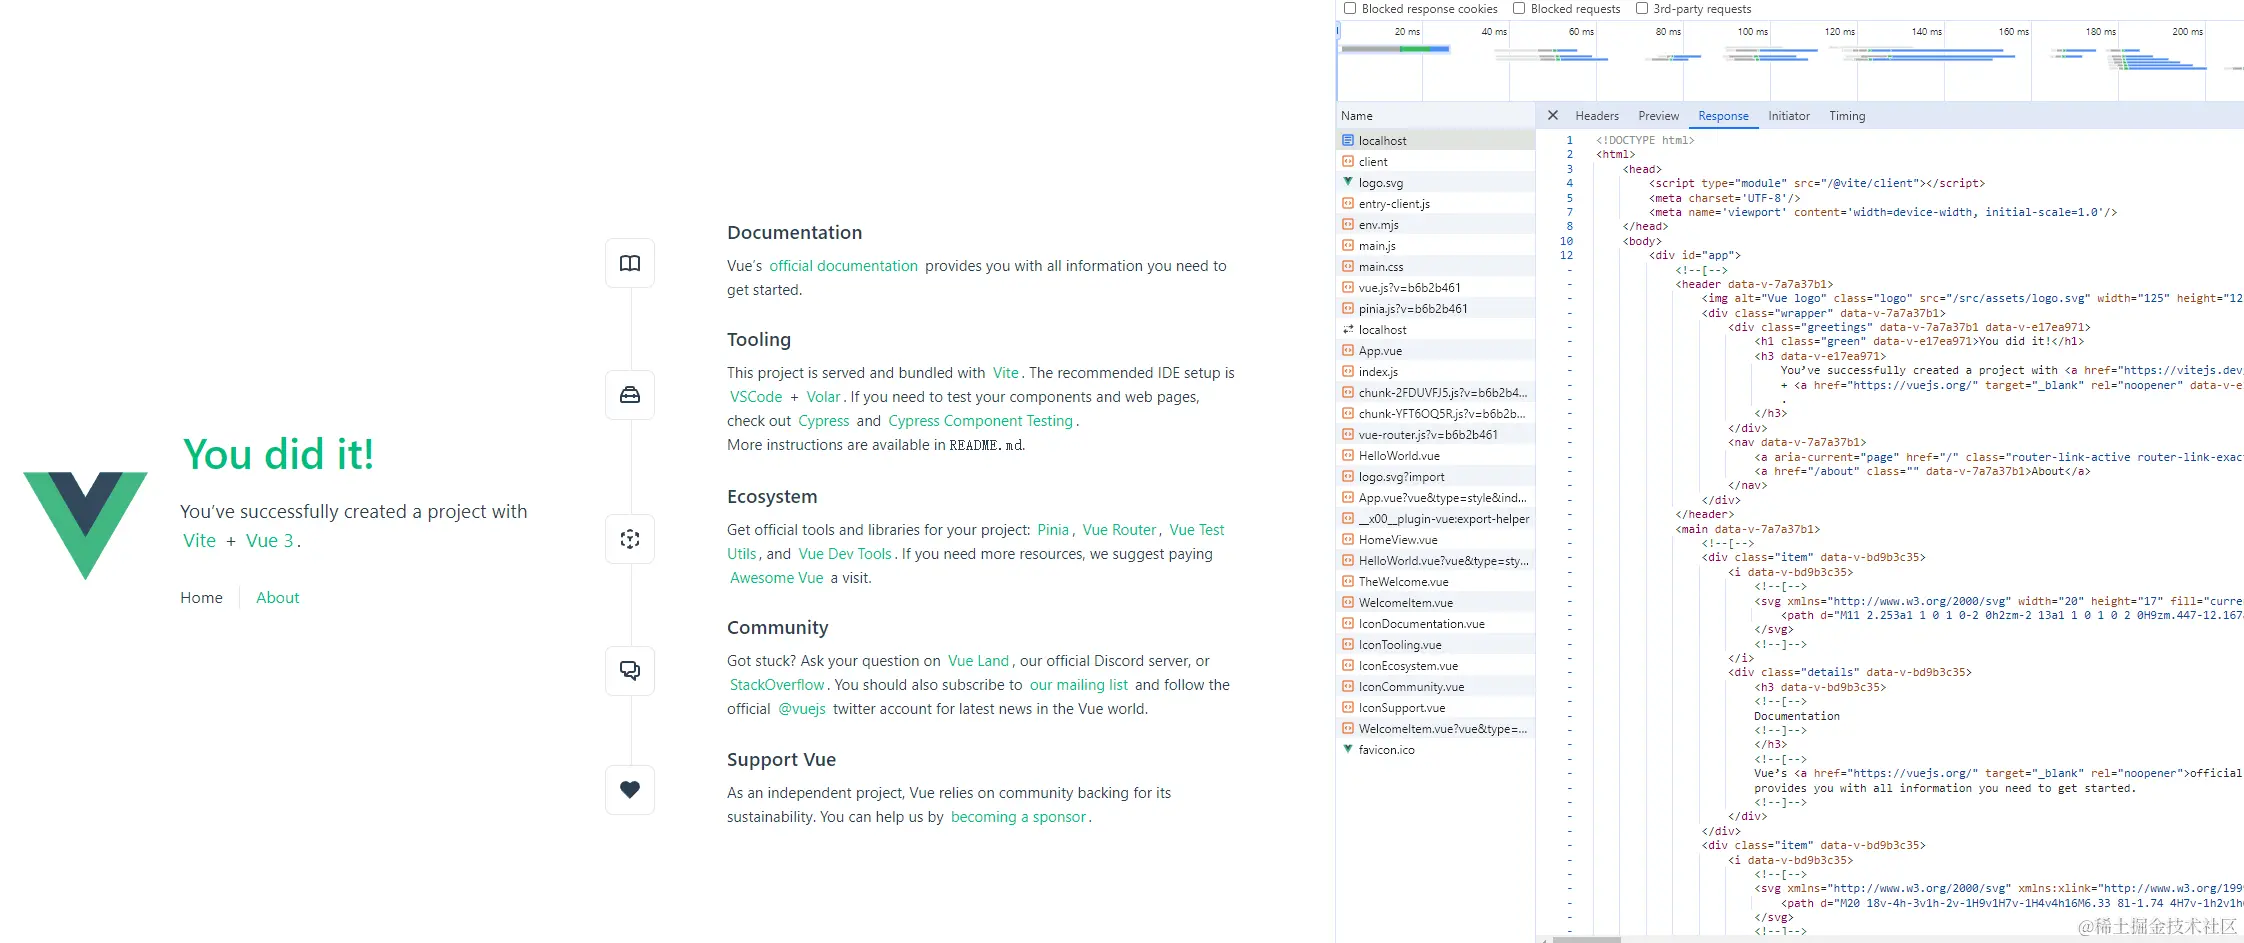Screen dimensions: 2244x943
Task: Select the main.css request
Action: (x=1436, y=267)
